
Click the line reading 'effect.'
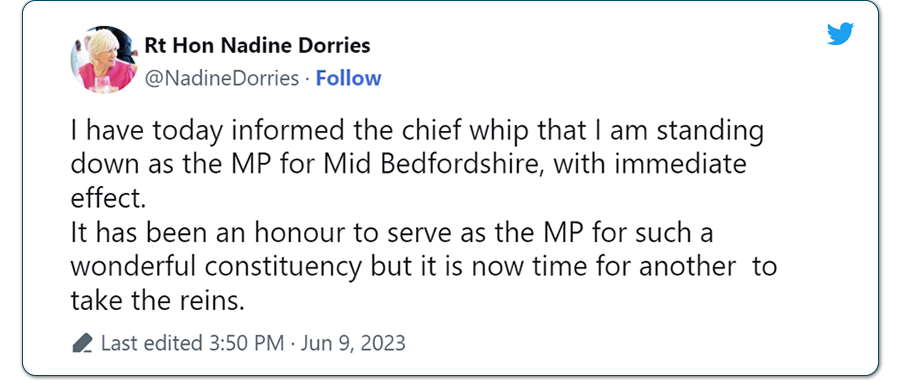point(106,198)
